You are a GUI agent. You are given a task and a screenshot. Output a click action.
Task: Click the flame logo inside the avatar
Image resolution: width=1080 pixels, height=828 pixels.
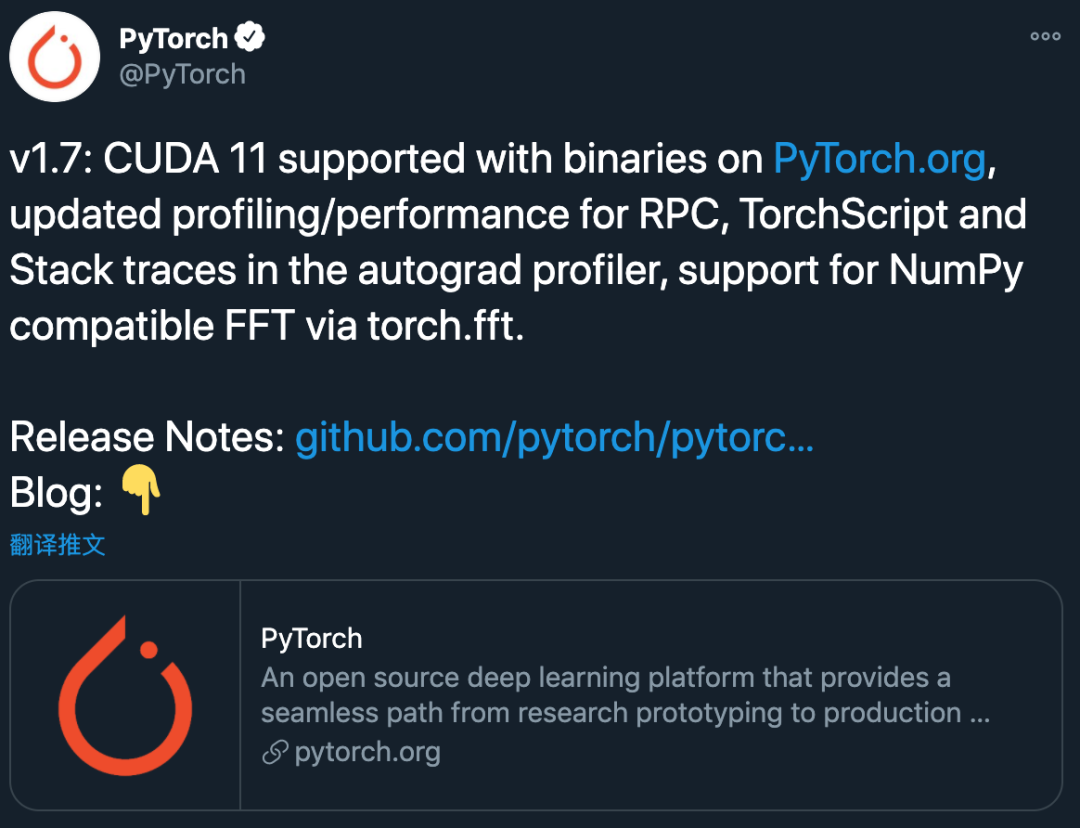pos(55,58)
